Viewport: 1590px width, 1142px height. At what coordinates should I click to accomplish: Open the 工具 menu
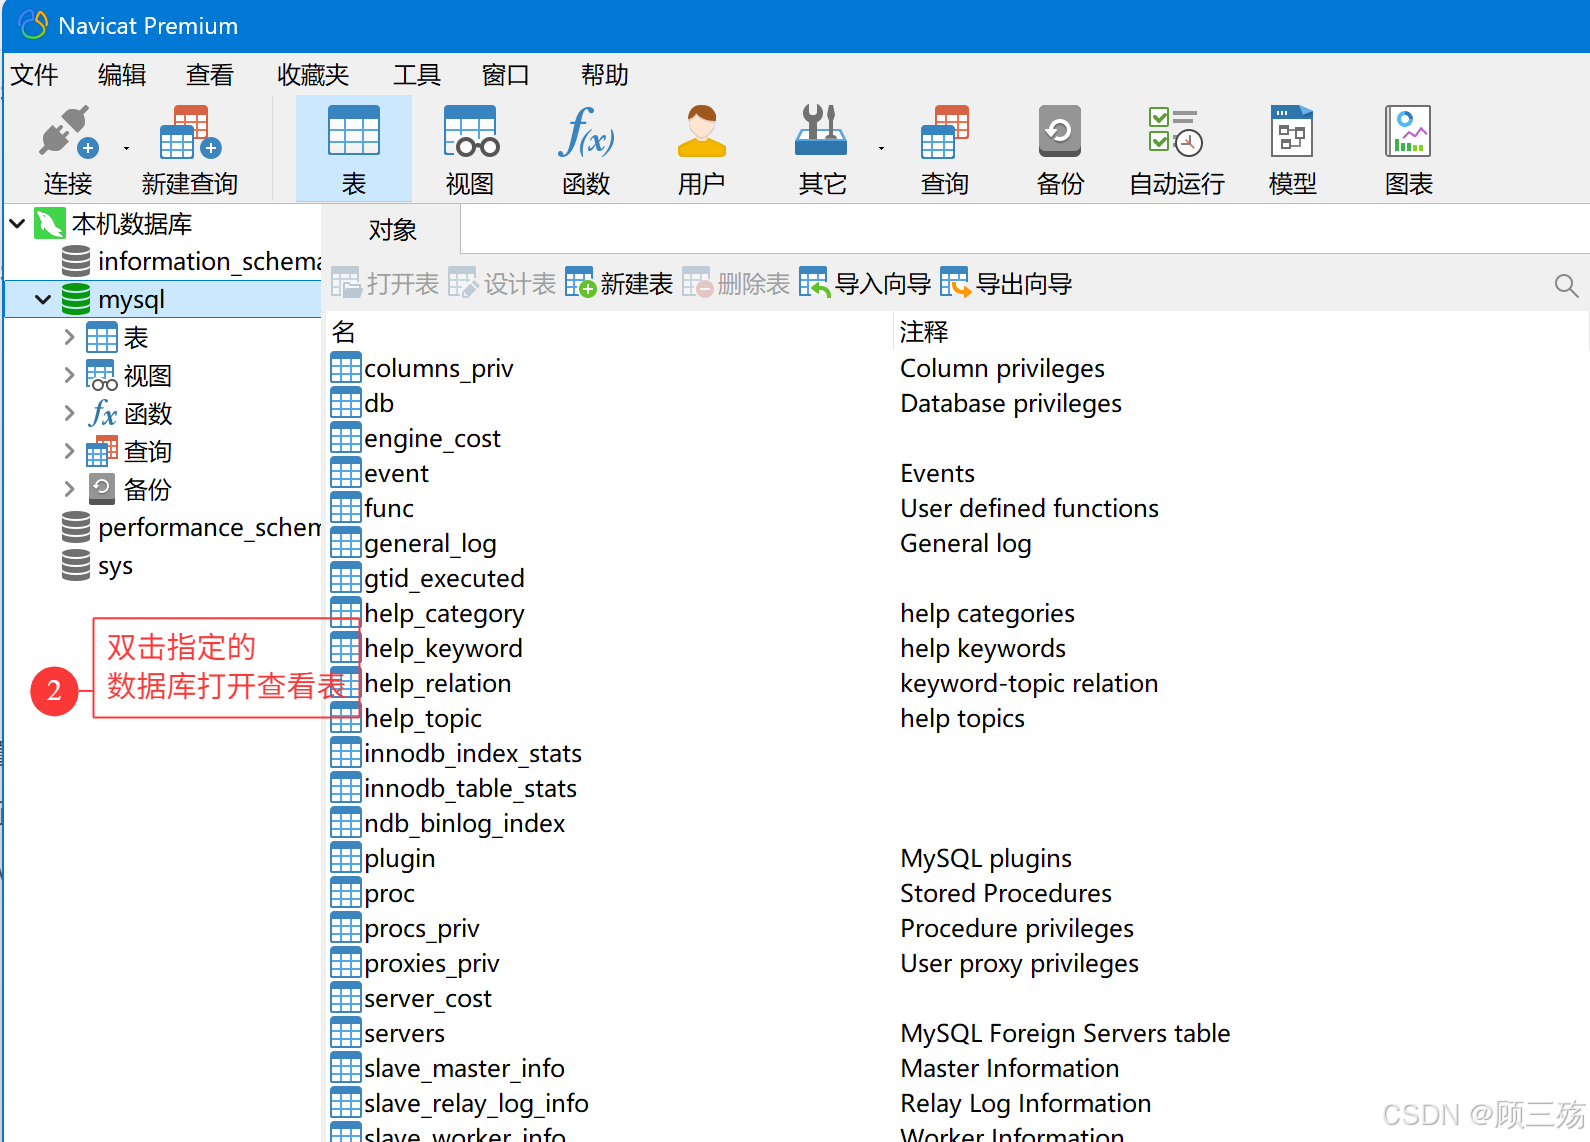point(417,75)
